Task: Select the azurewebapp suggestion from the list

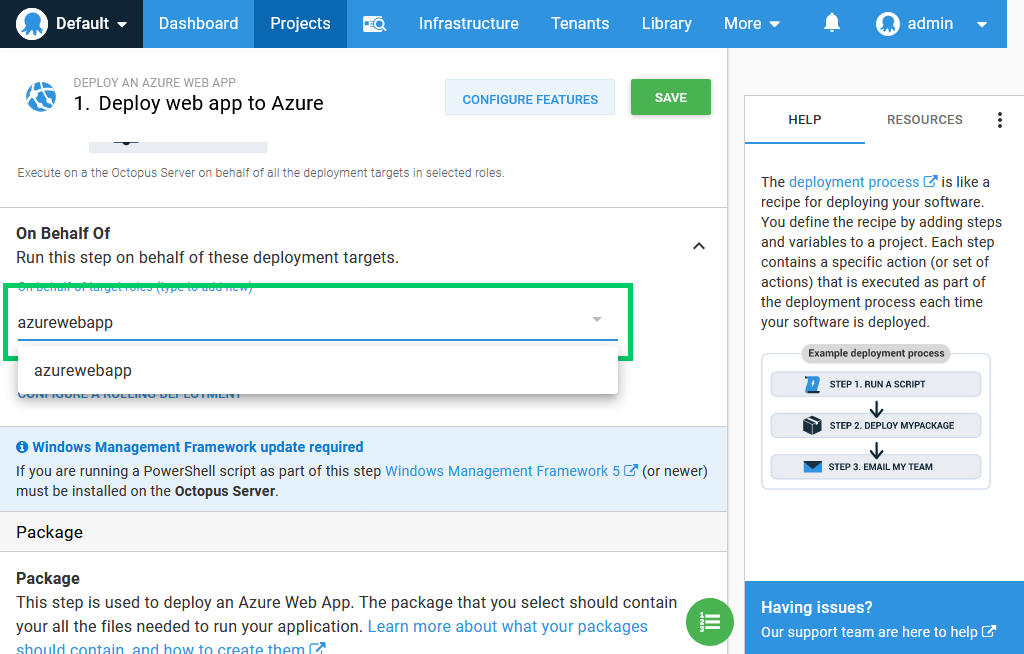Action: click(x=318, y=370)
